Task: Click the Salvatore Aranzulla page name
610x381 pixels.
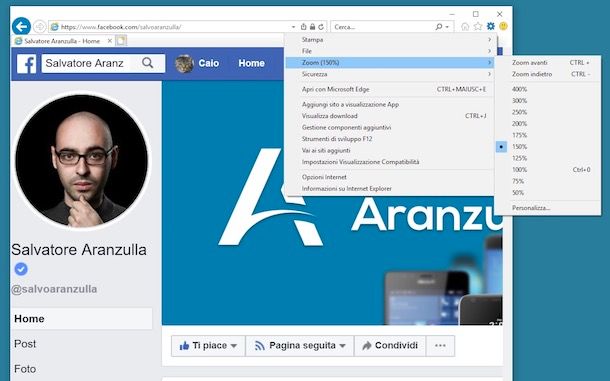Action: [x=79, y=249]
